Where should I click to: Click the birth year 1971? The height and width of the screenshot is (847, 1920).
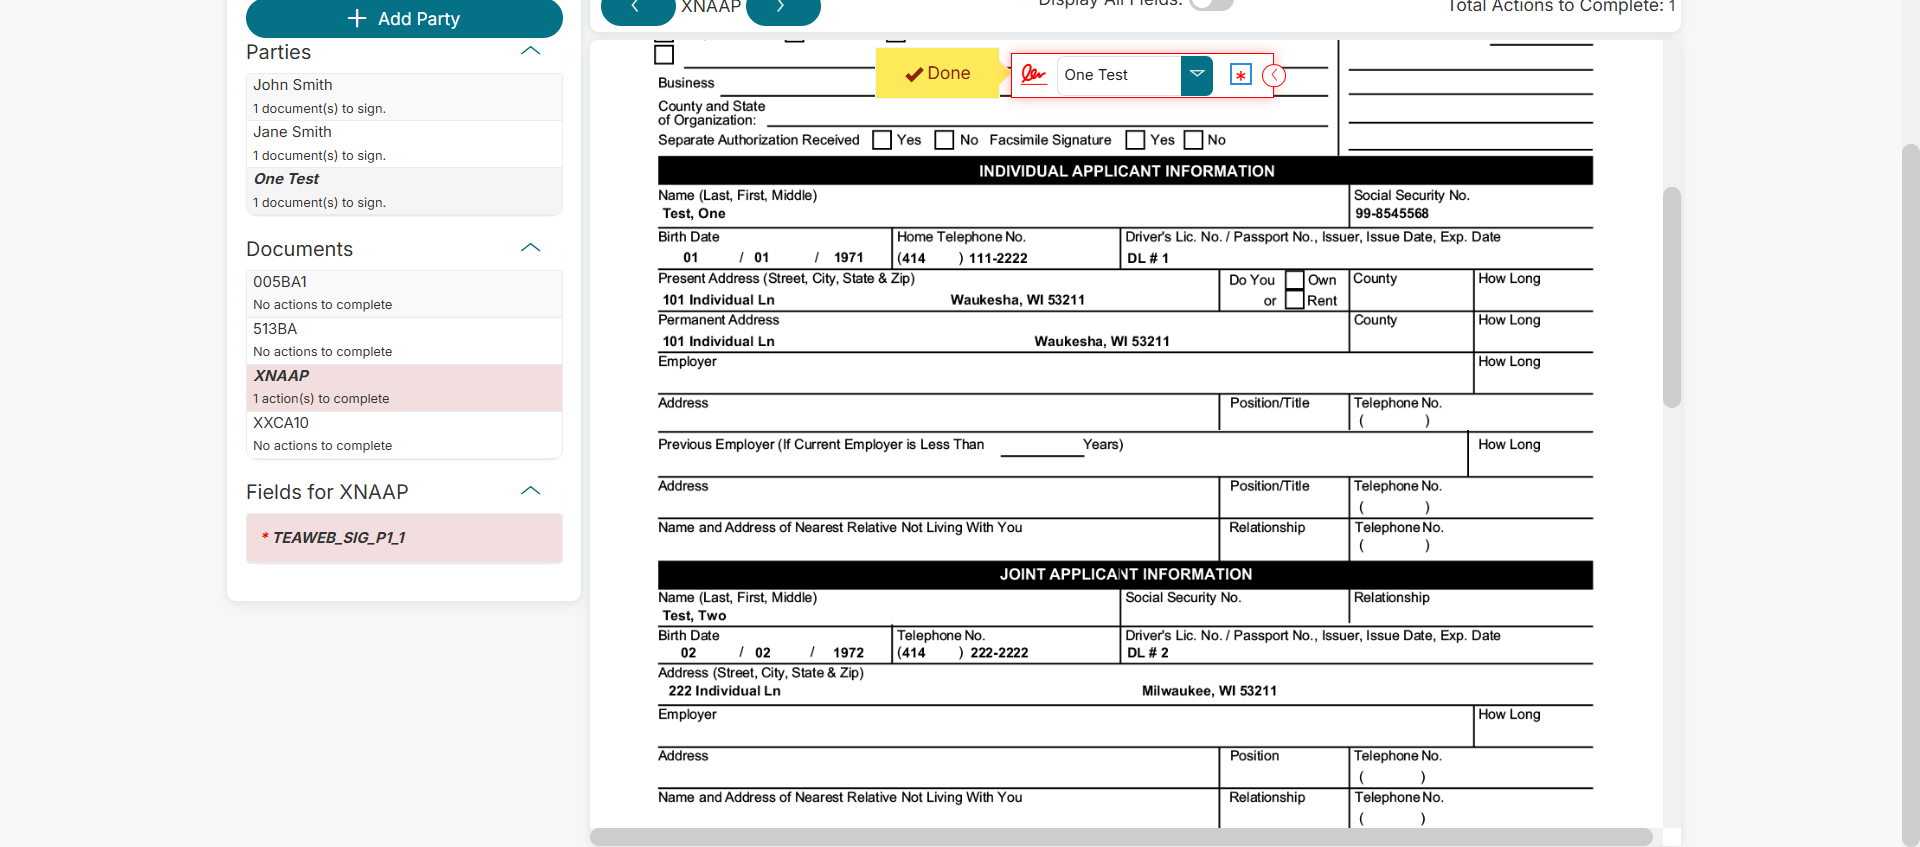(848, 258)
